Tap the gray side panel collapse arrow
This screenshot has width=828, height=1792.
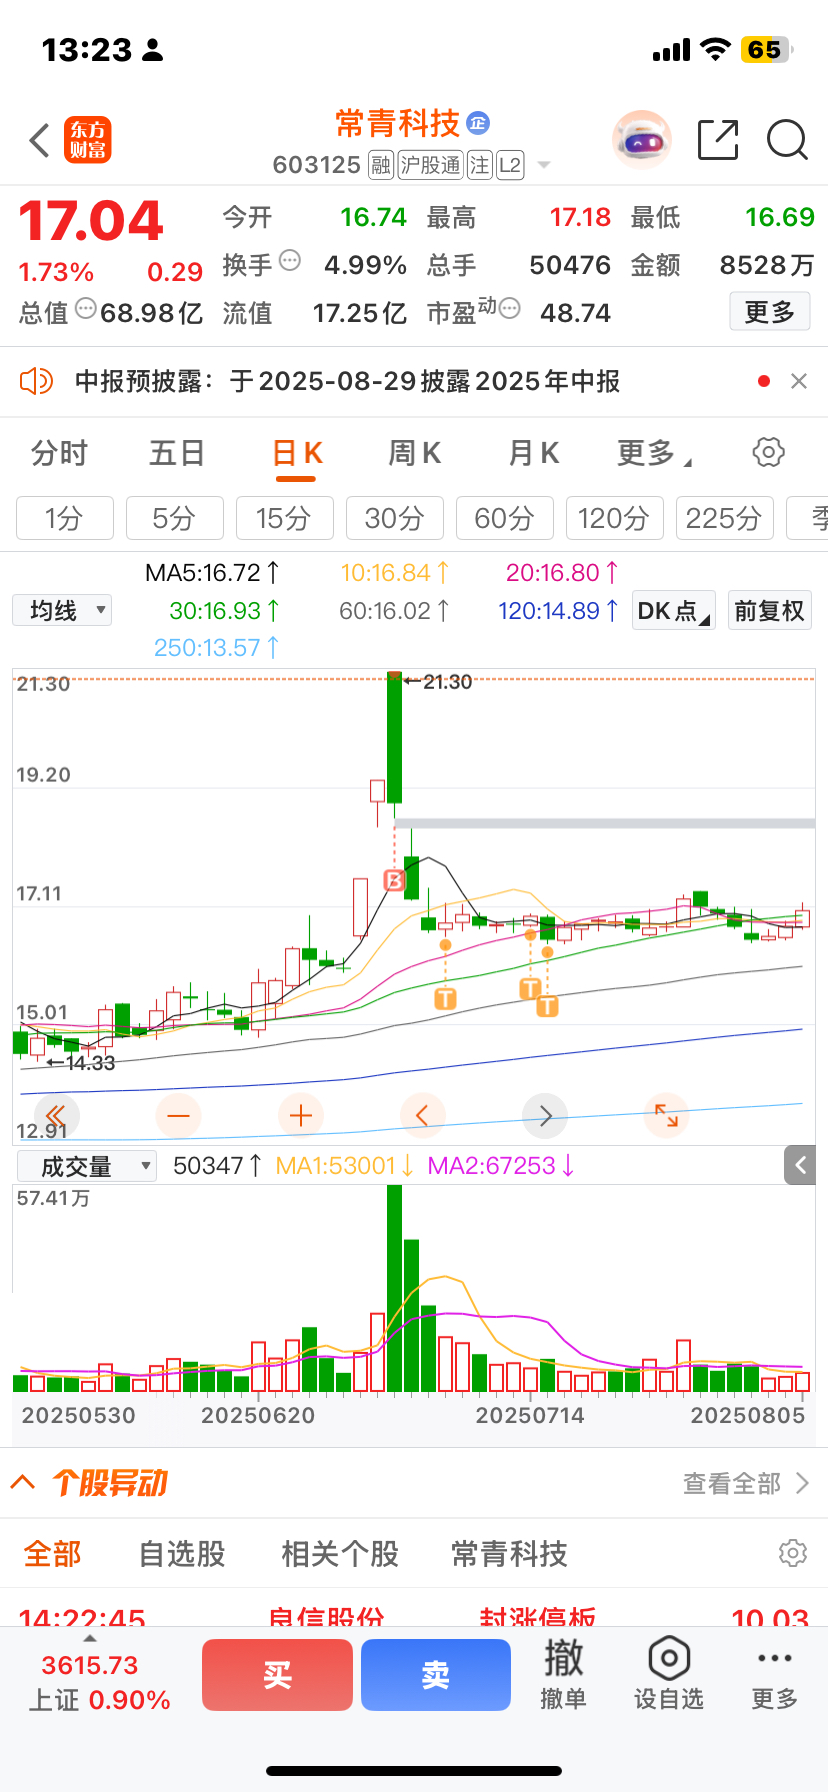(800, 1165)
